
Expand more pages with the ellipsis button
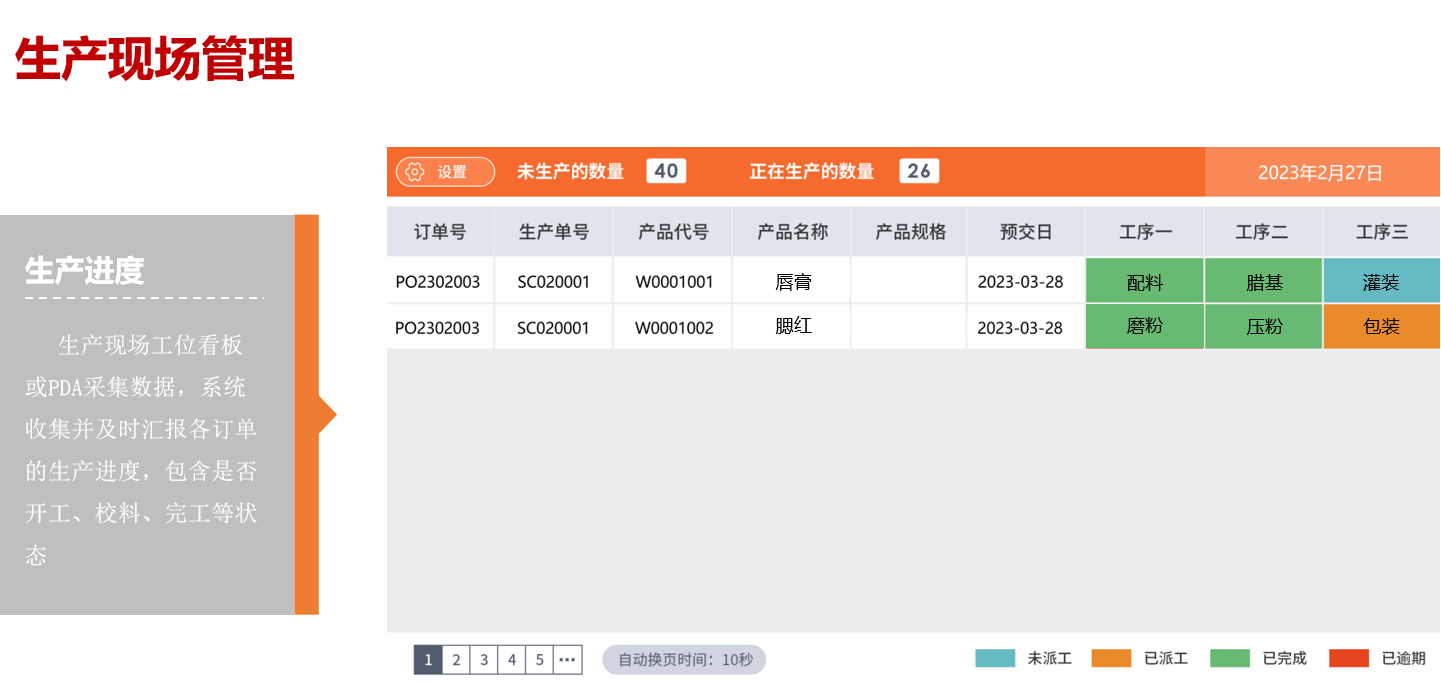click(x=567, y=659)
